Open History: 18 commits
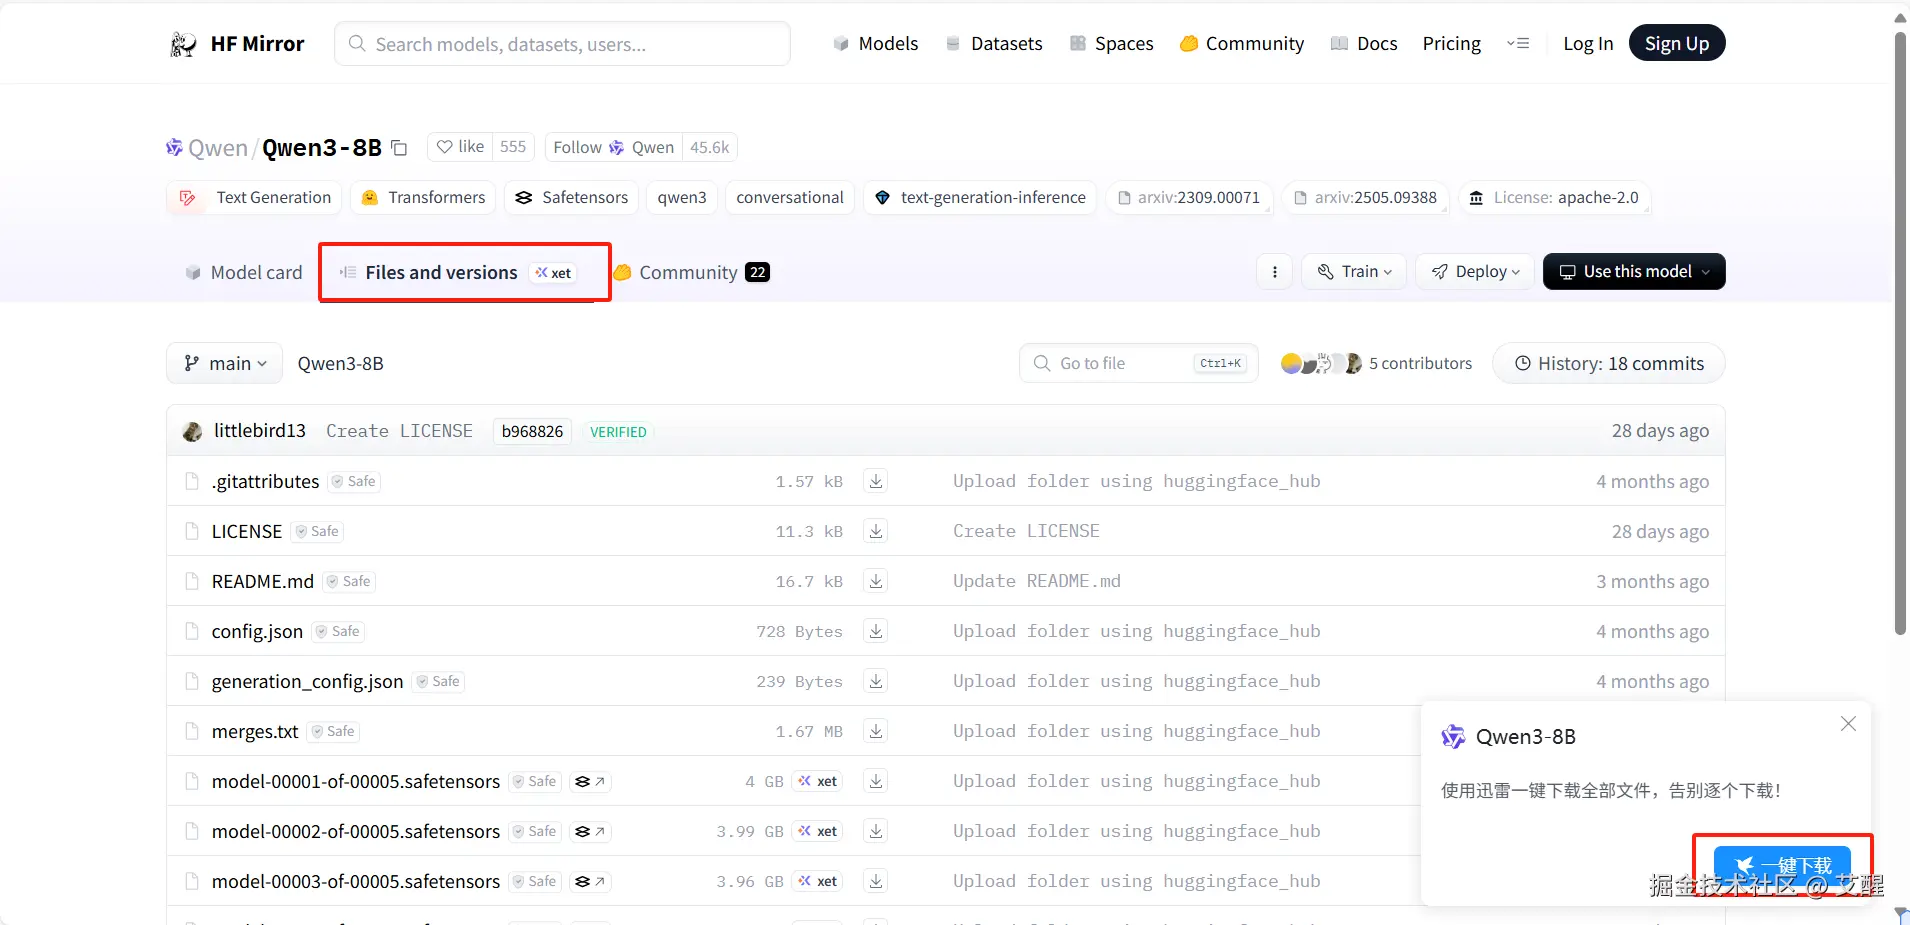This screenshot has height=925, width=1910. [x=1609, y=364]
